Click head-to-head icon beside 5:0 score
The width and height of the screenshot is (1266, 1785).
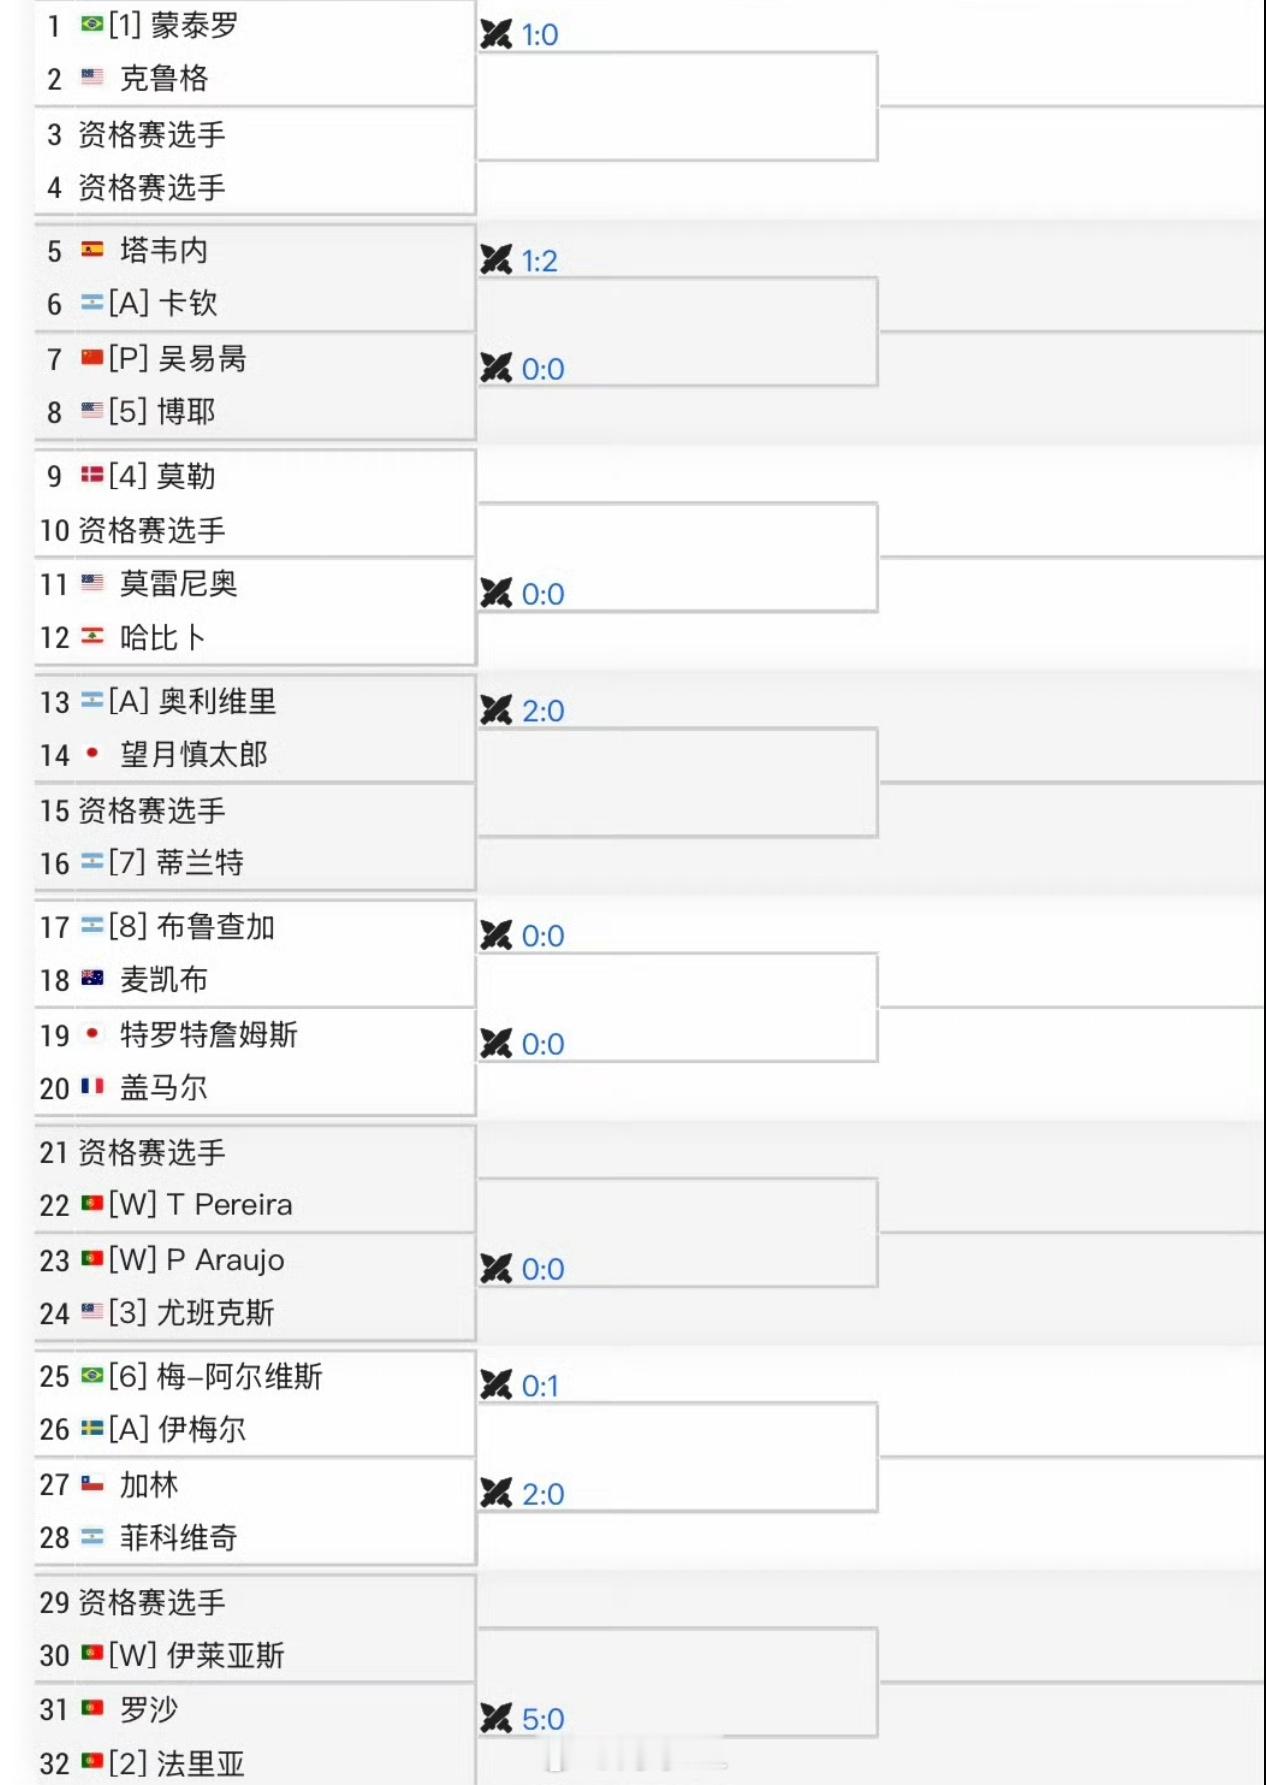coord(496,1719)
